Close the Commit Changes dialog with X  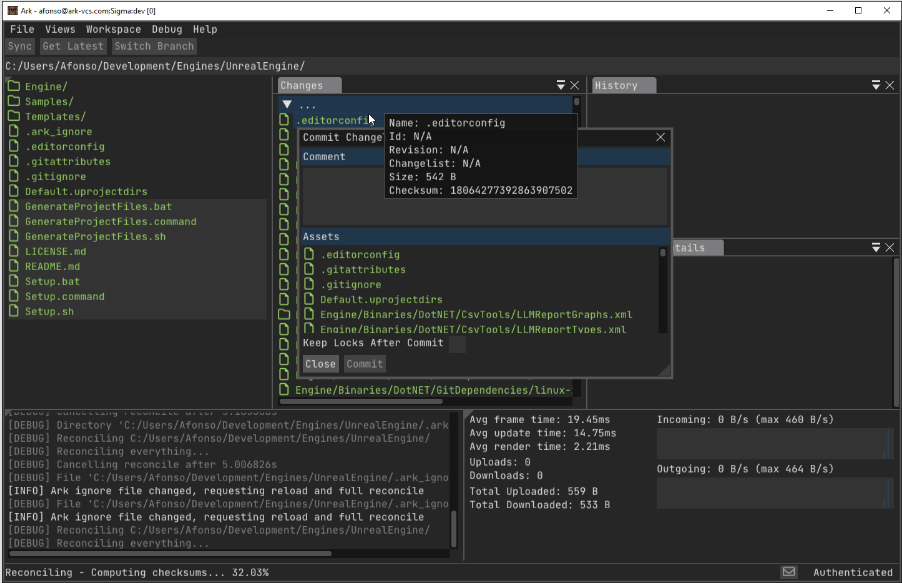click(660, 137)
